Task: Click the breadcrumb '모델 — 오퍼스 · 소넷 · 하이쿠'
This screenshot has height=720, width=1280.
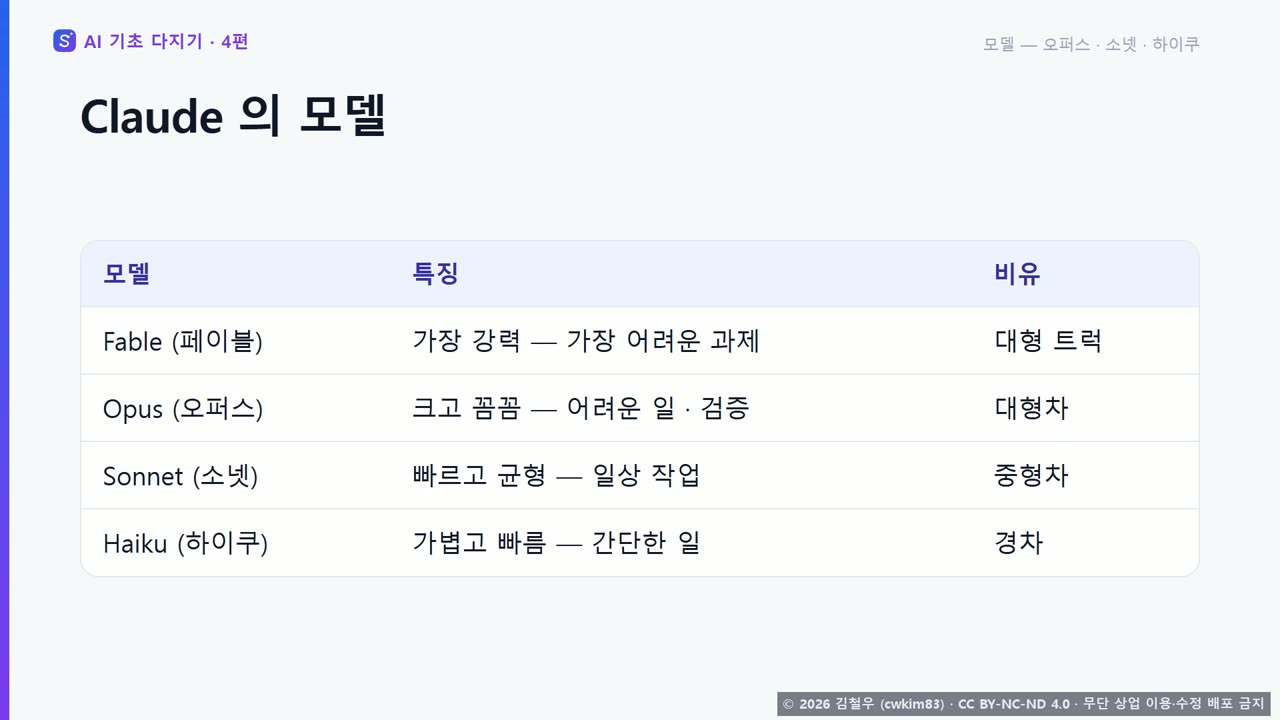Action: (x=1091, y=44)
